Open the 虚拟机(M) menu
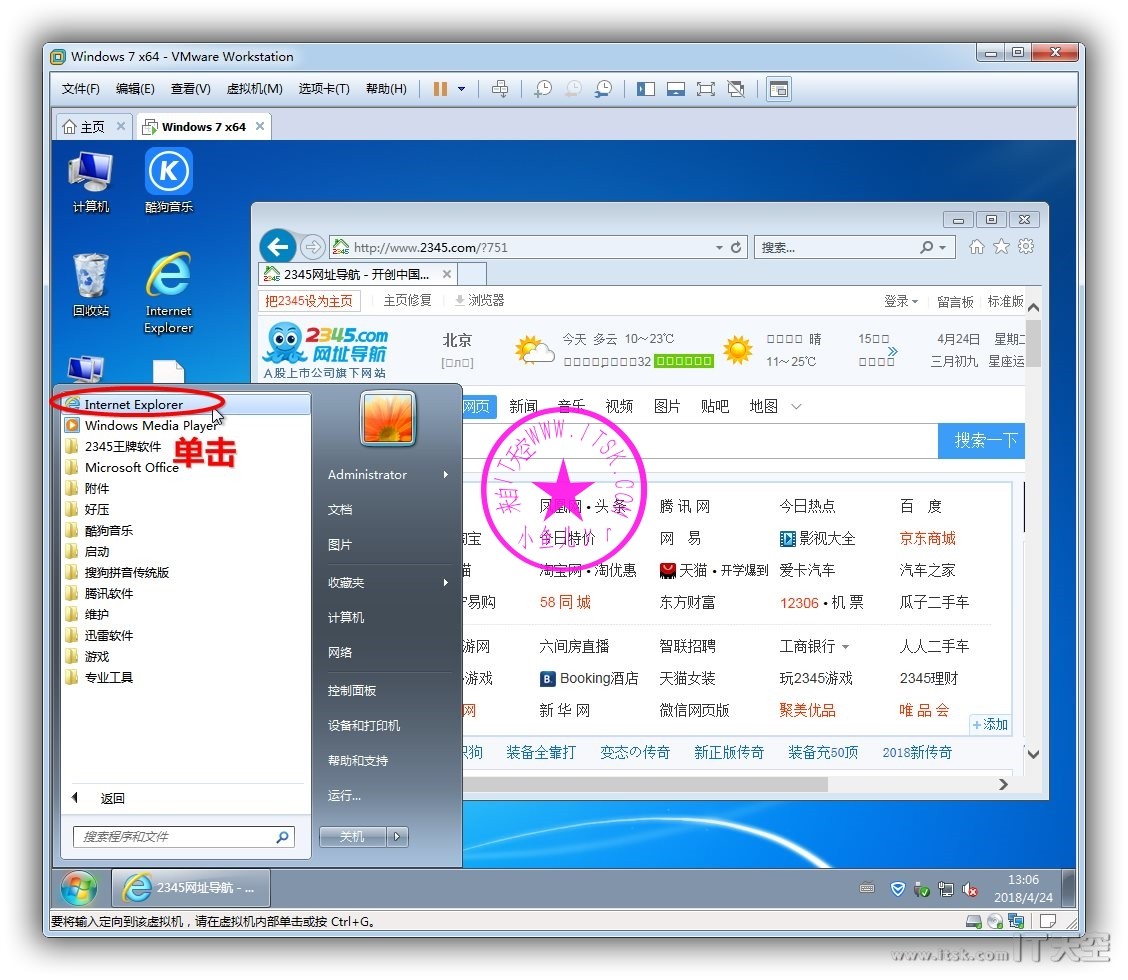The height and width of the screenshot is (980, 1128). click(254, 89)
